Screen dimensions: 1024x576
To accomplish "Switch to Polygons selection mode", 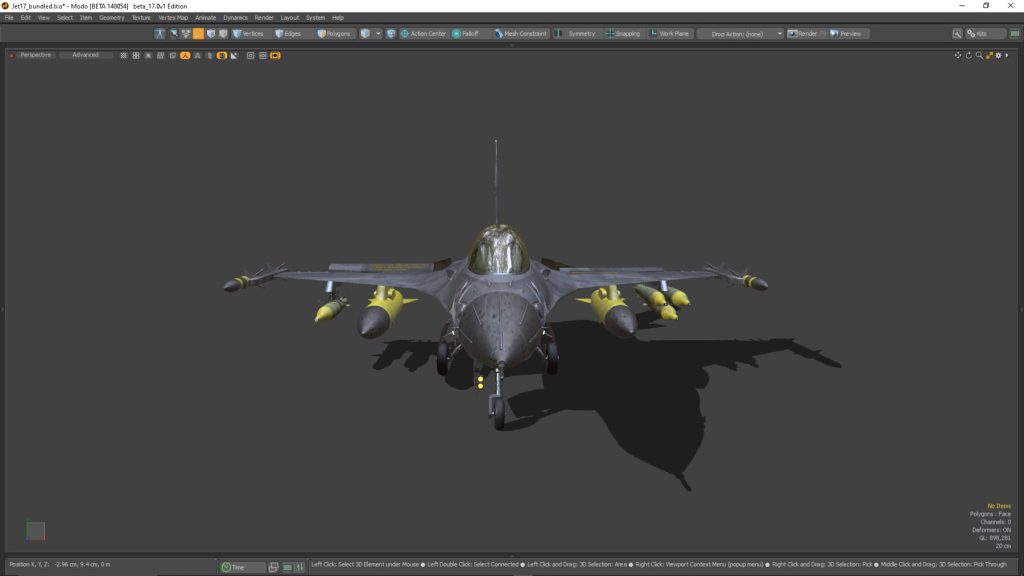I will click(x=334, y=33).
